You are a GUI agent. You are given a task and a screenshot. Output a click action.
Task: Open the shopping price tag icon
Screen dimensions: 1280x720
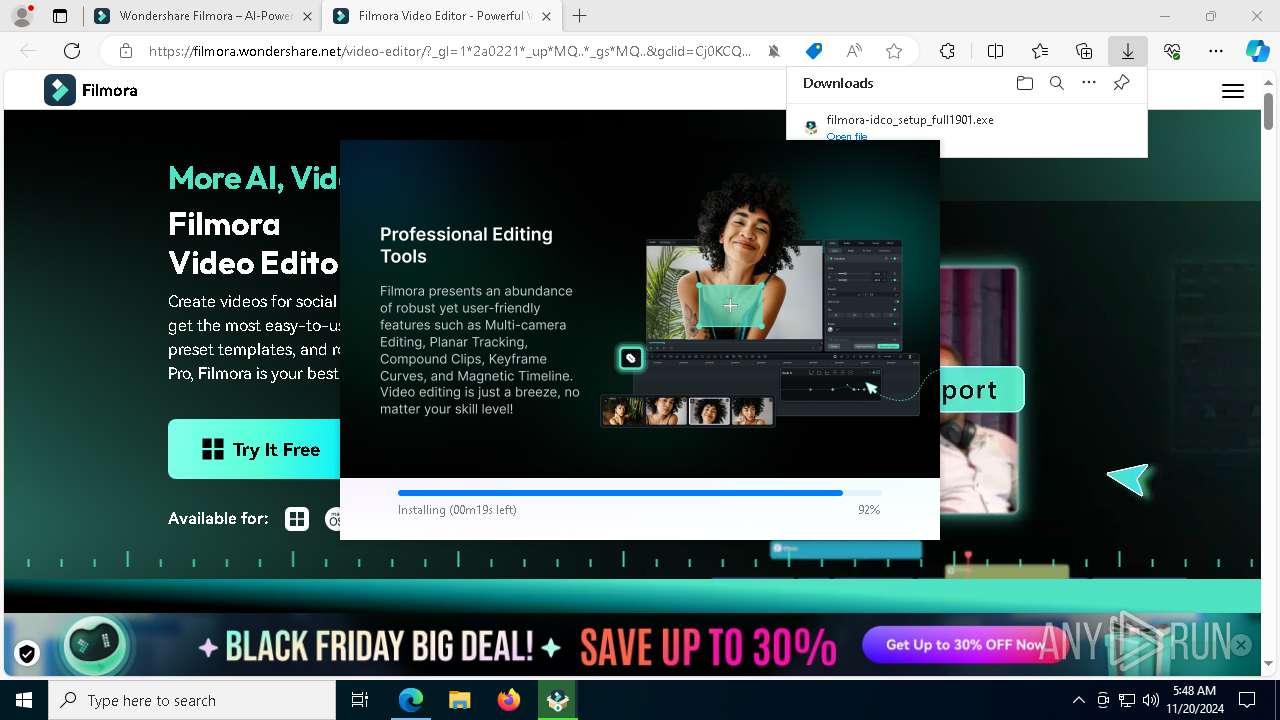[814, 51]
